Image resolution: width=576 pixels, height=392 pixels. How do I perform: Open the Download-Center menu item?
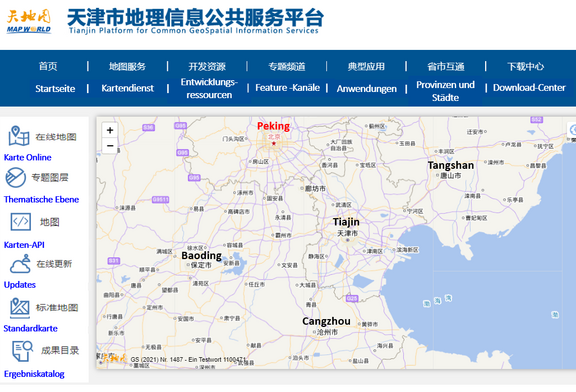point(529,88)
